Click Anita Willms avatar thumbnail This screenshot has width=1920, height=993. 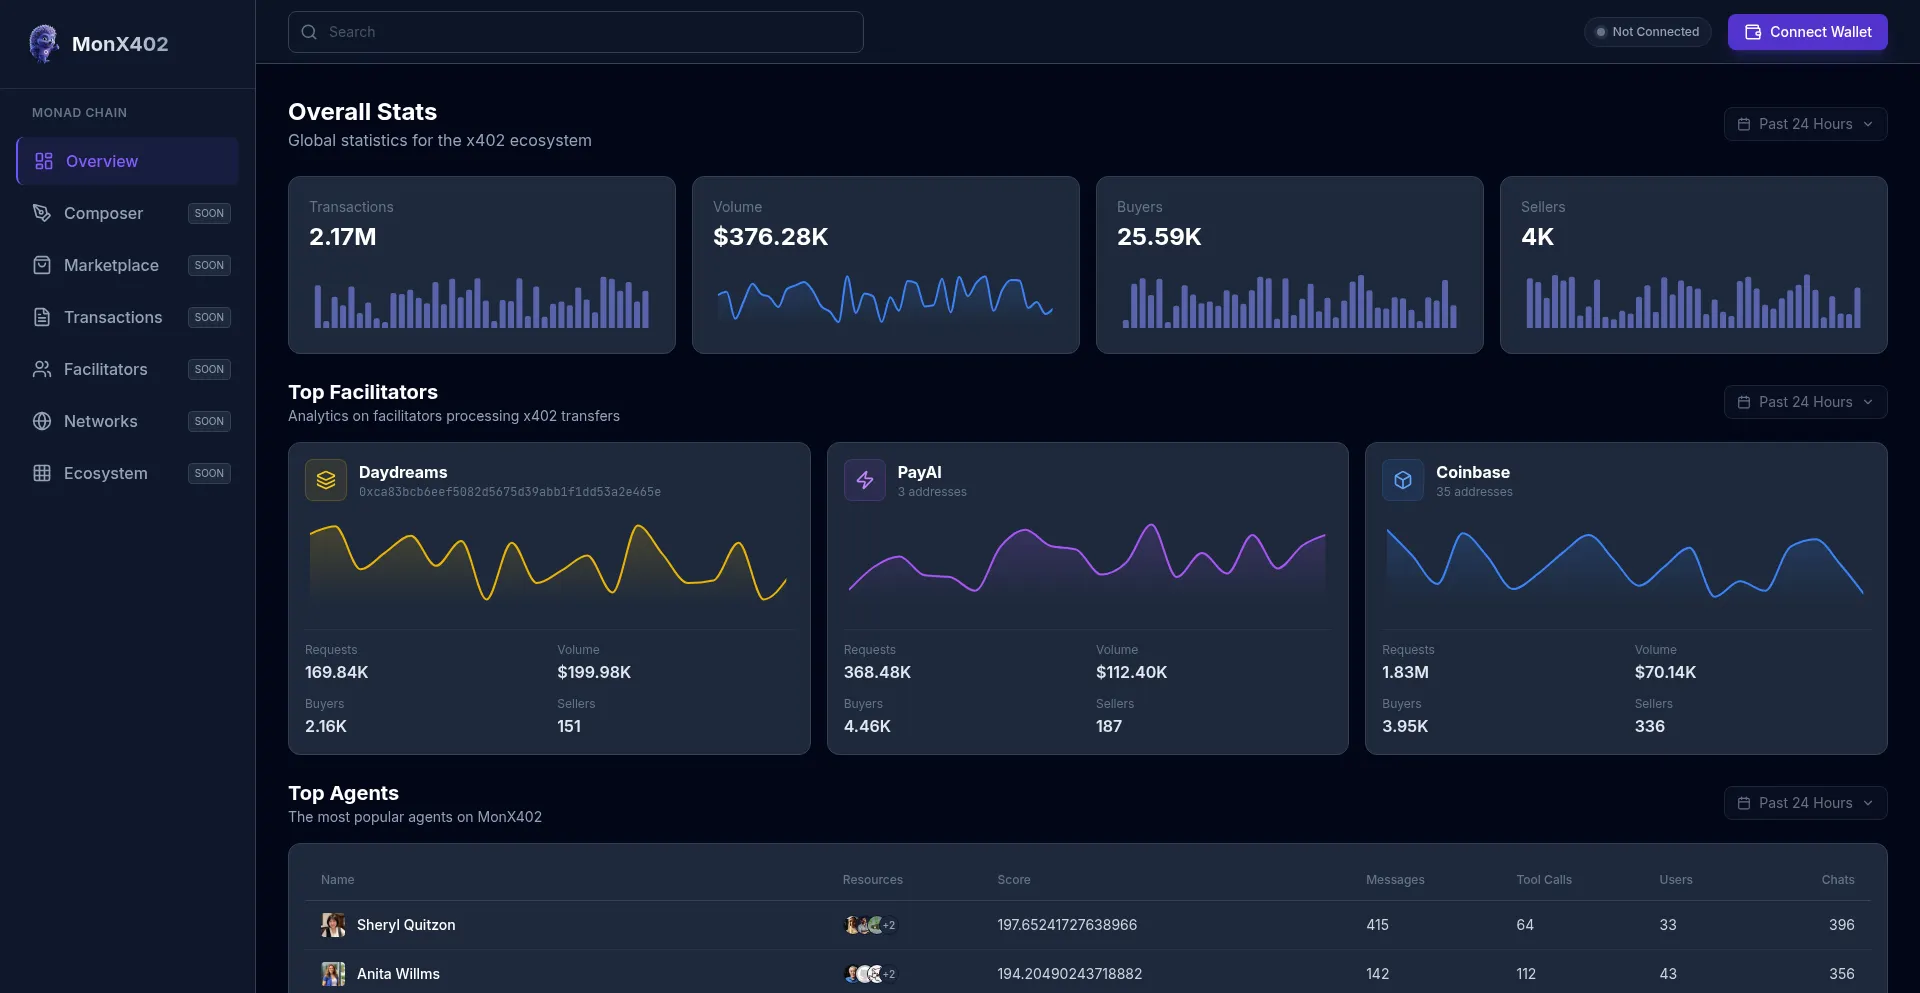pyautogui.click(x=333, y=974)
